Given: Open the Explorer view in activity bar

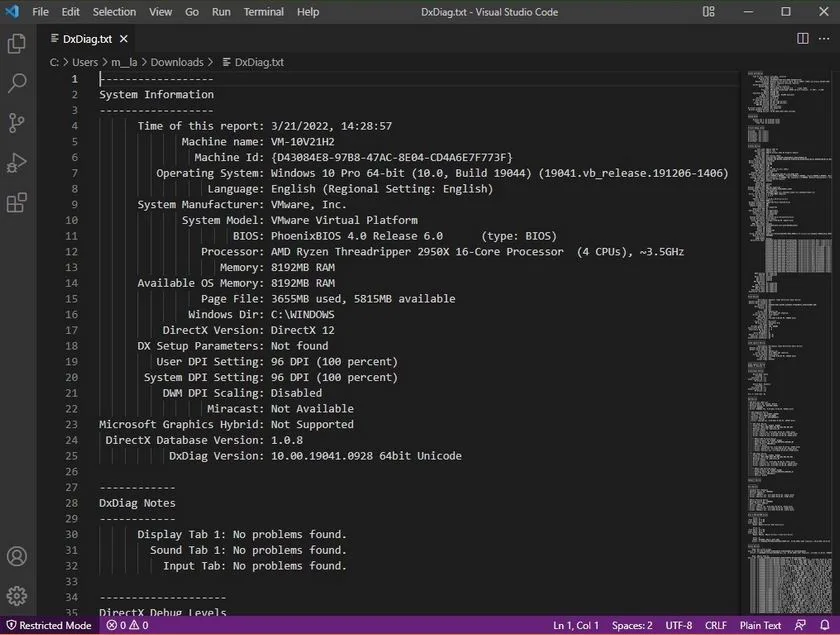Looking at the screenshot, I should coord(17,43).
